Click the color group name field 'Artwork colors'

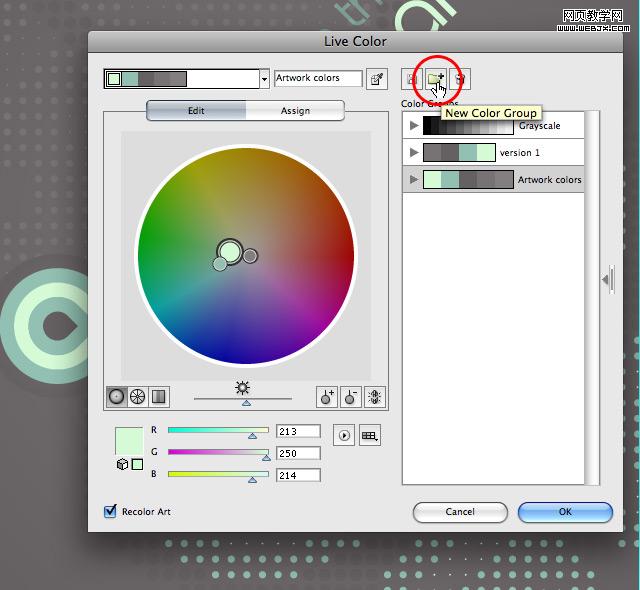(318, 78)
